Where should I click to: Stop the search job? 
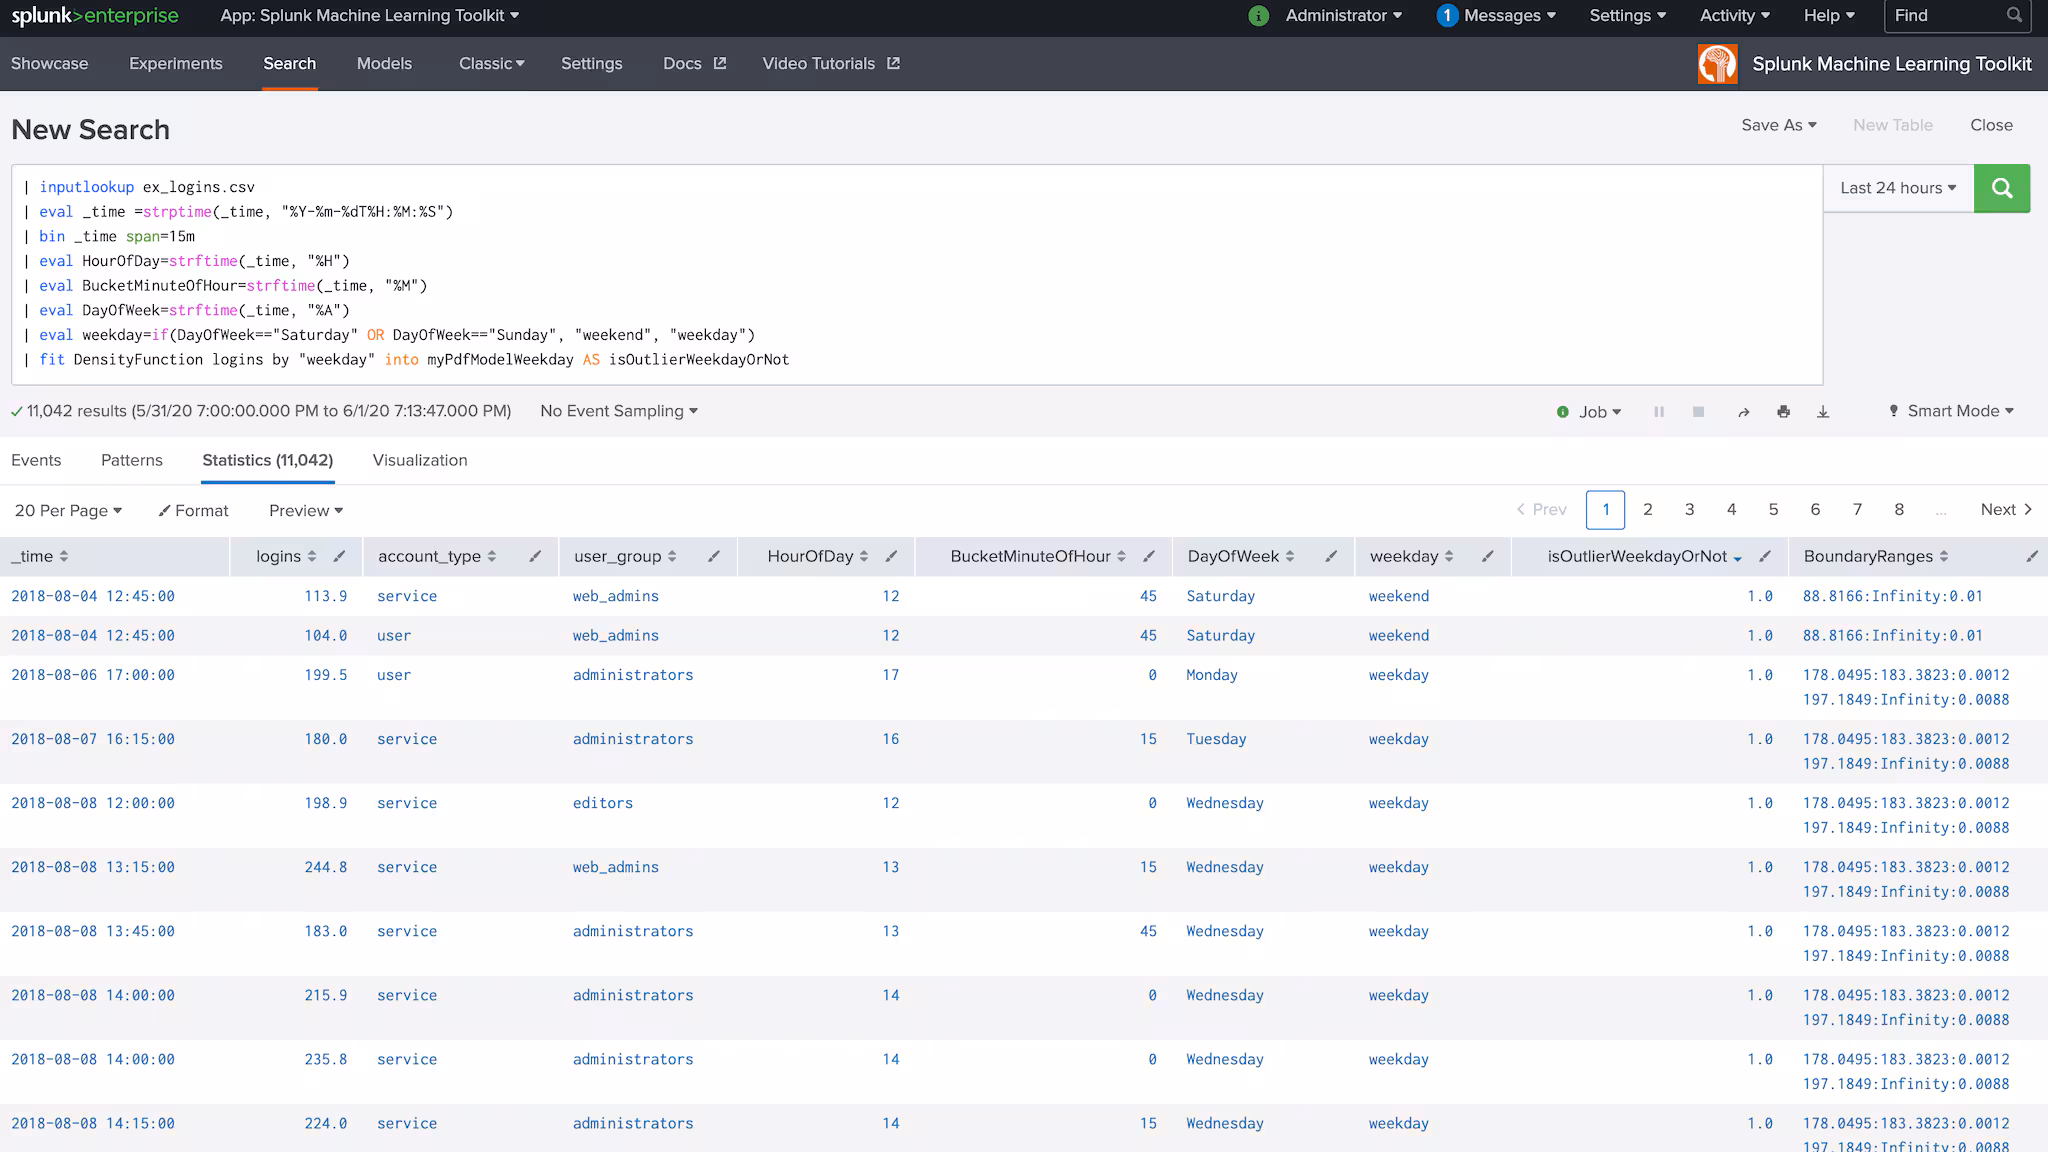pyautogui.click(x=1698, y=412)
